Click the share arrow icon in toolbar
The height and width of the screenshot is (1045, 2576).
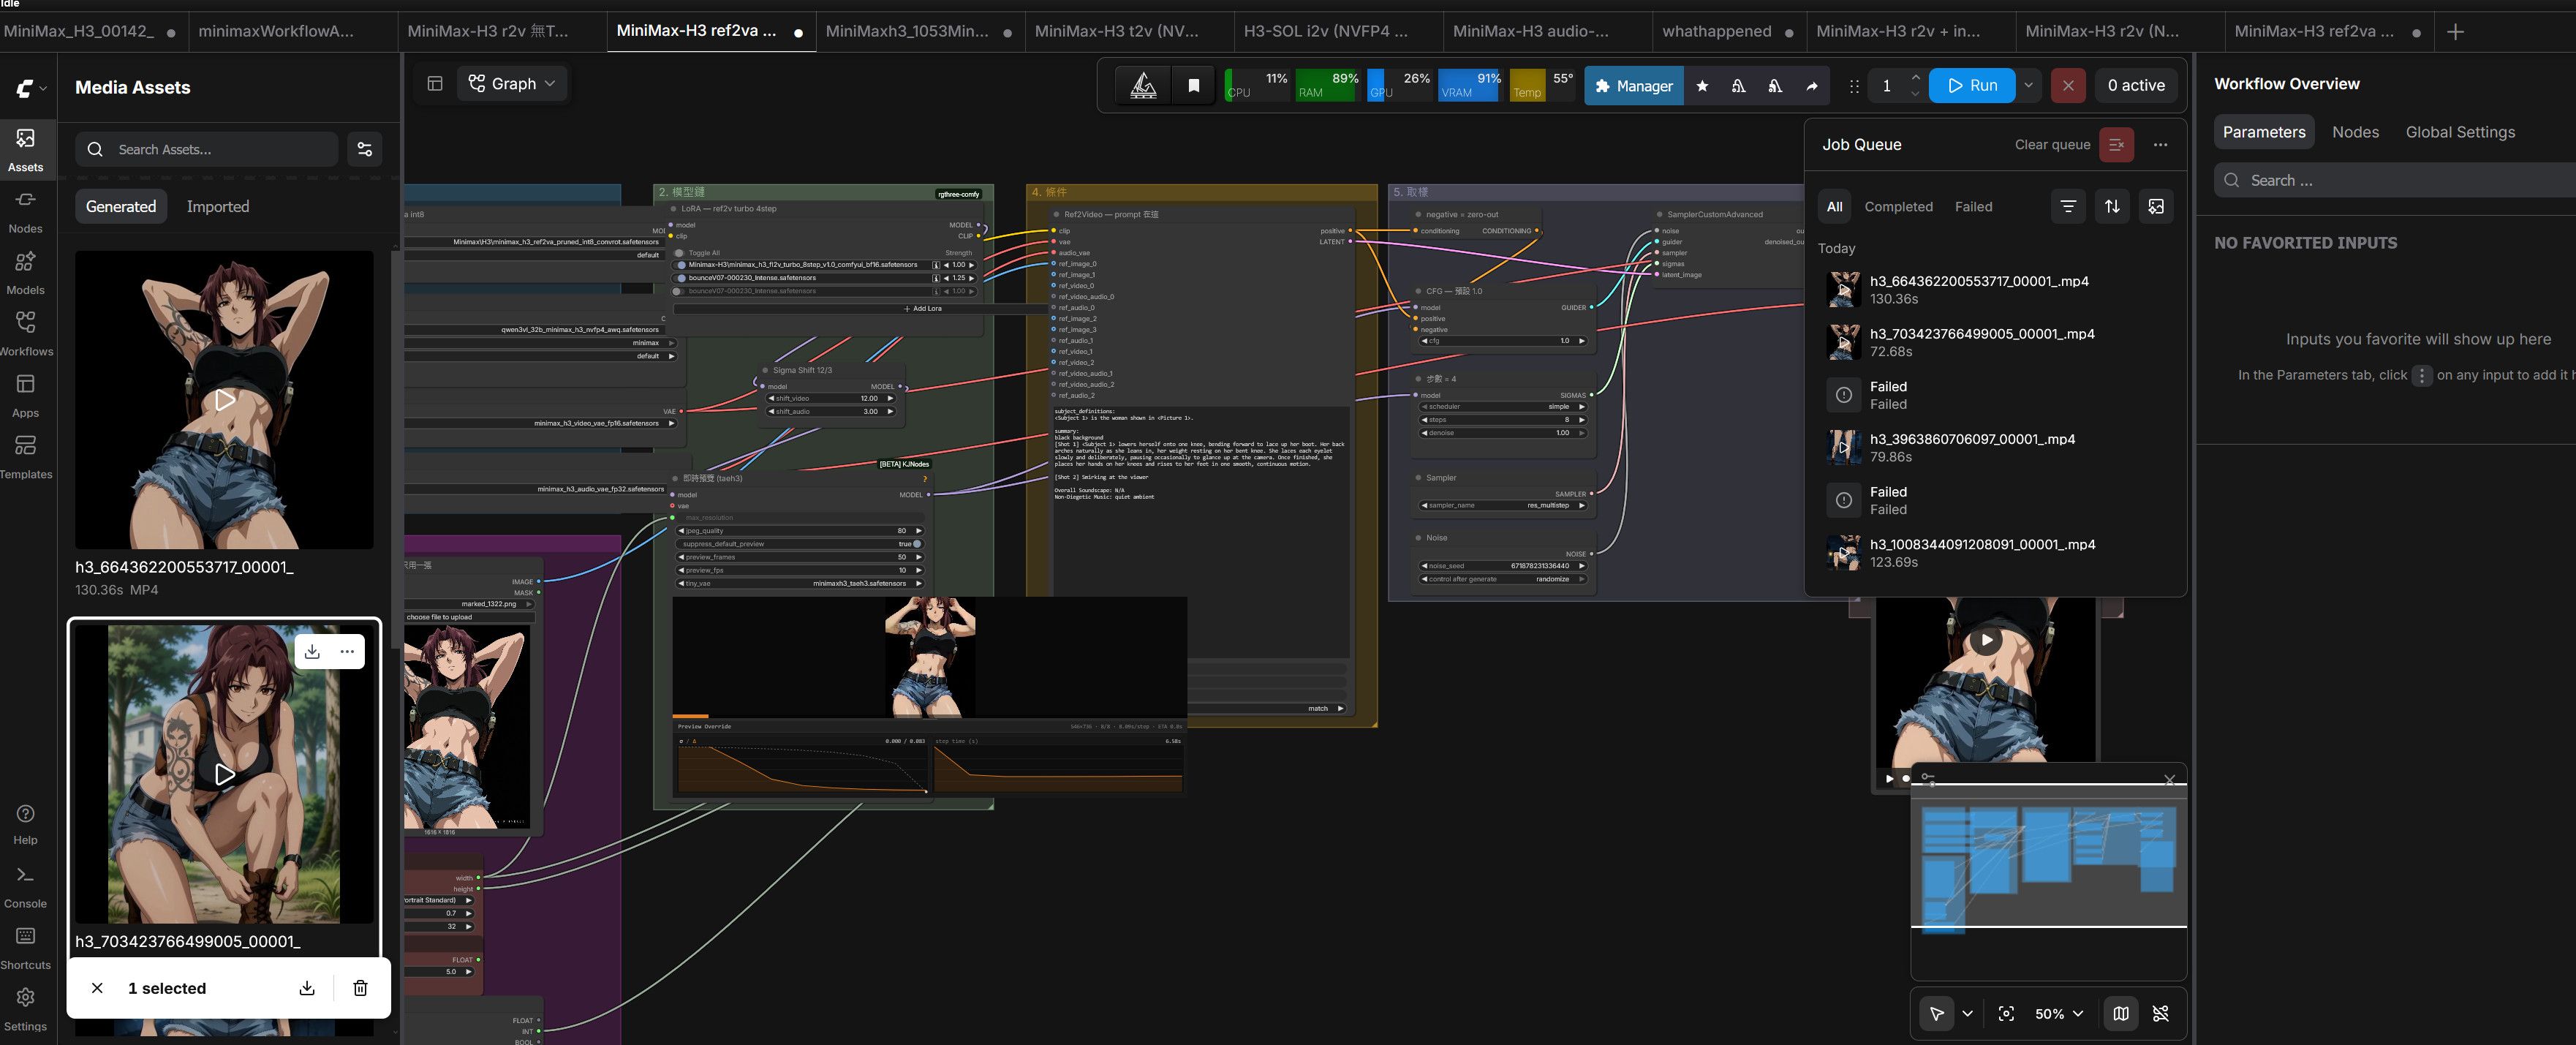(x=1811, y=86)
